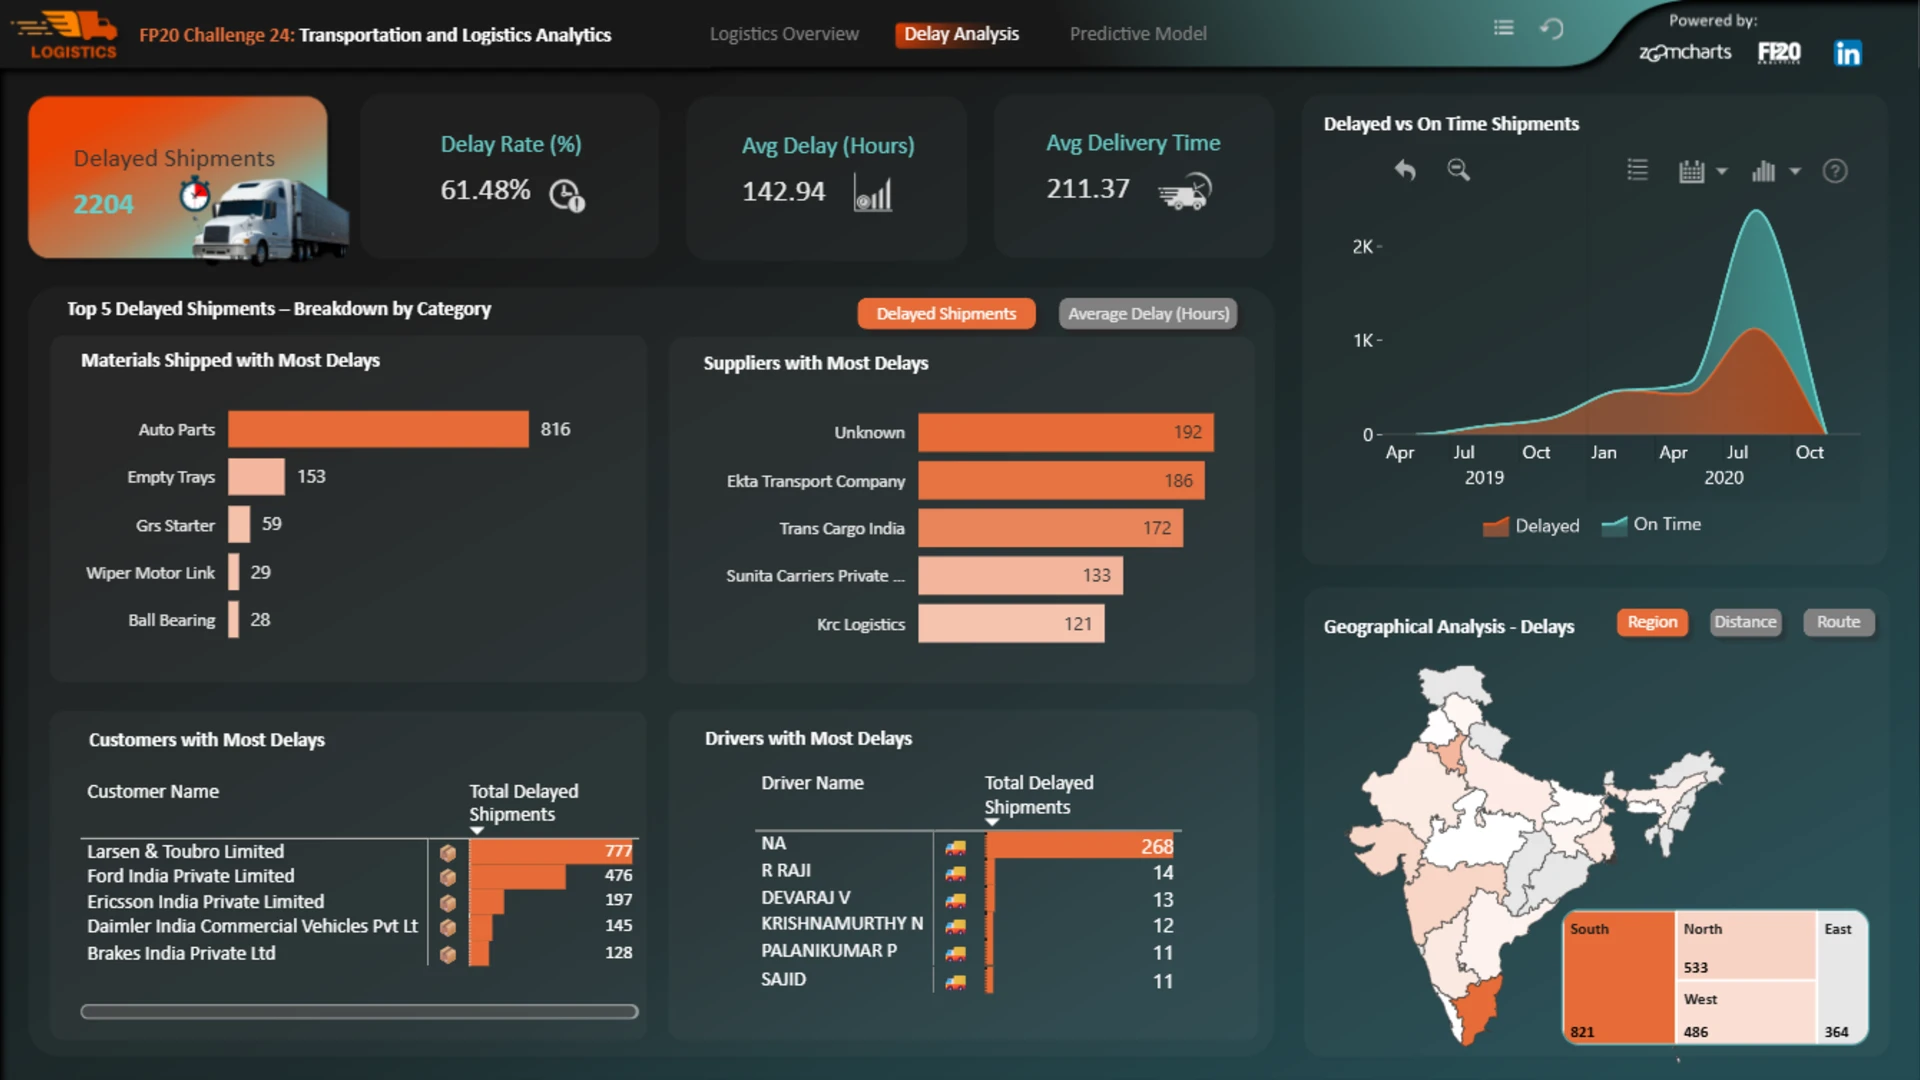The image size is (1920, 1080).
Task: Open the list menu icon in header
Action: (1503, 28)
